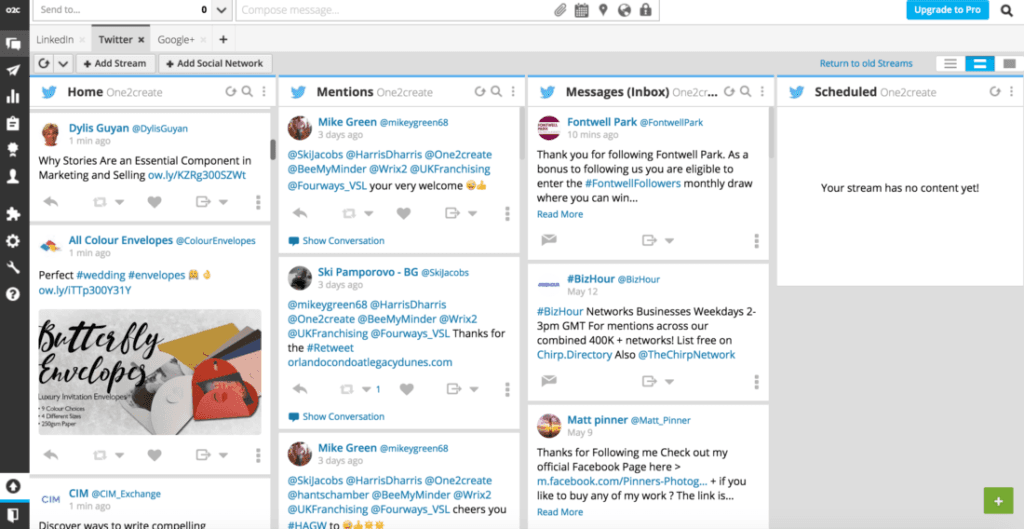
Task: Open Assignments clipboard icon in sidebar
Action: [13, 123]
